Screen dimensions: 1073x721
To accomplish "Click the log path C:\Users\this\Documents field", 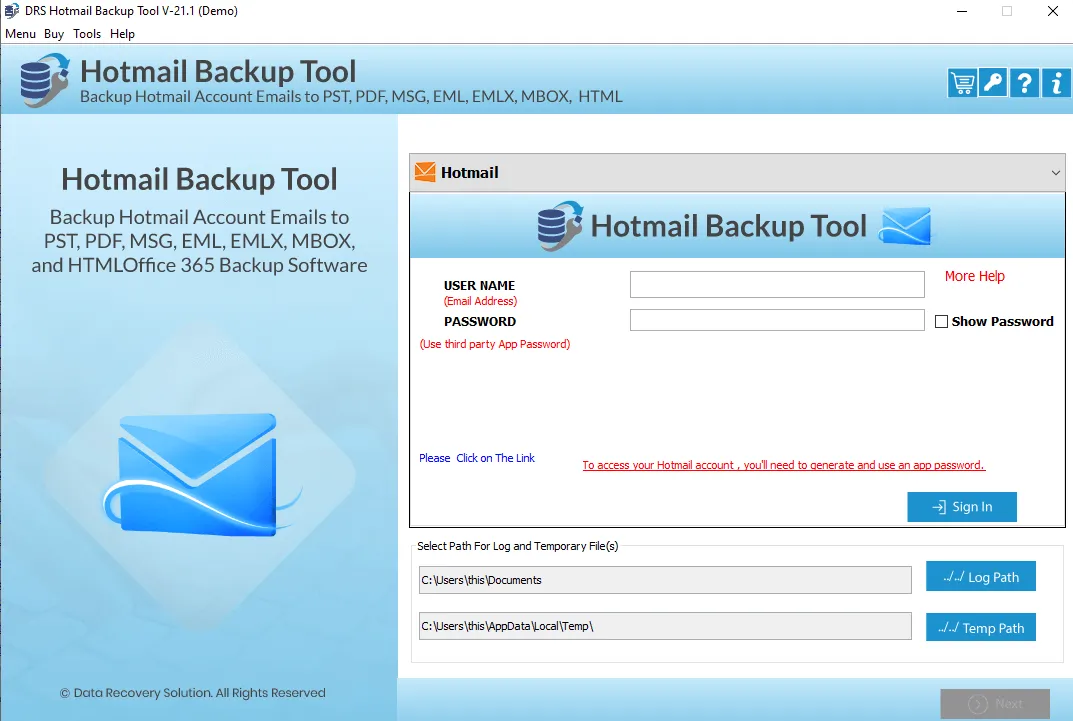I will 664,580.
